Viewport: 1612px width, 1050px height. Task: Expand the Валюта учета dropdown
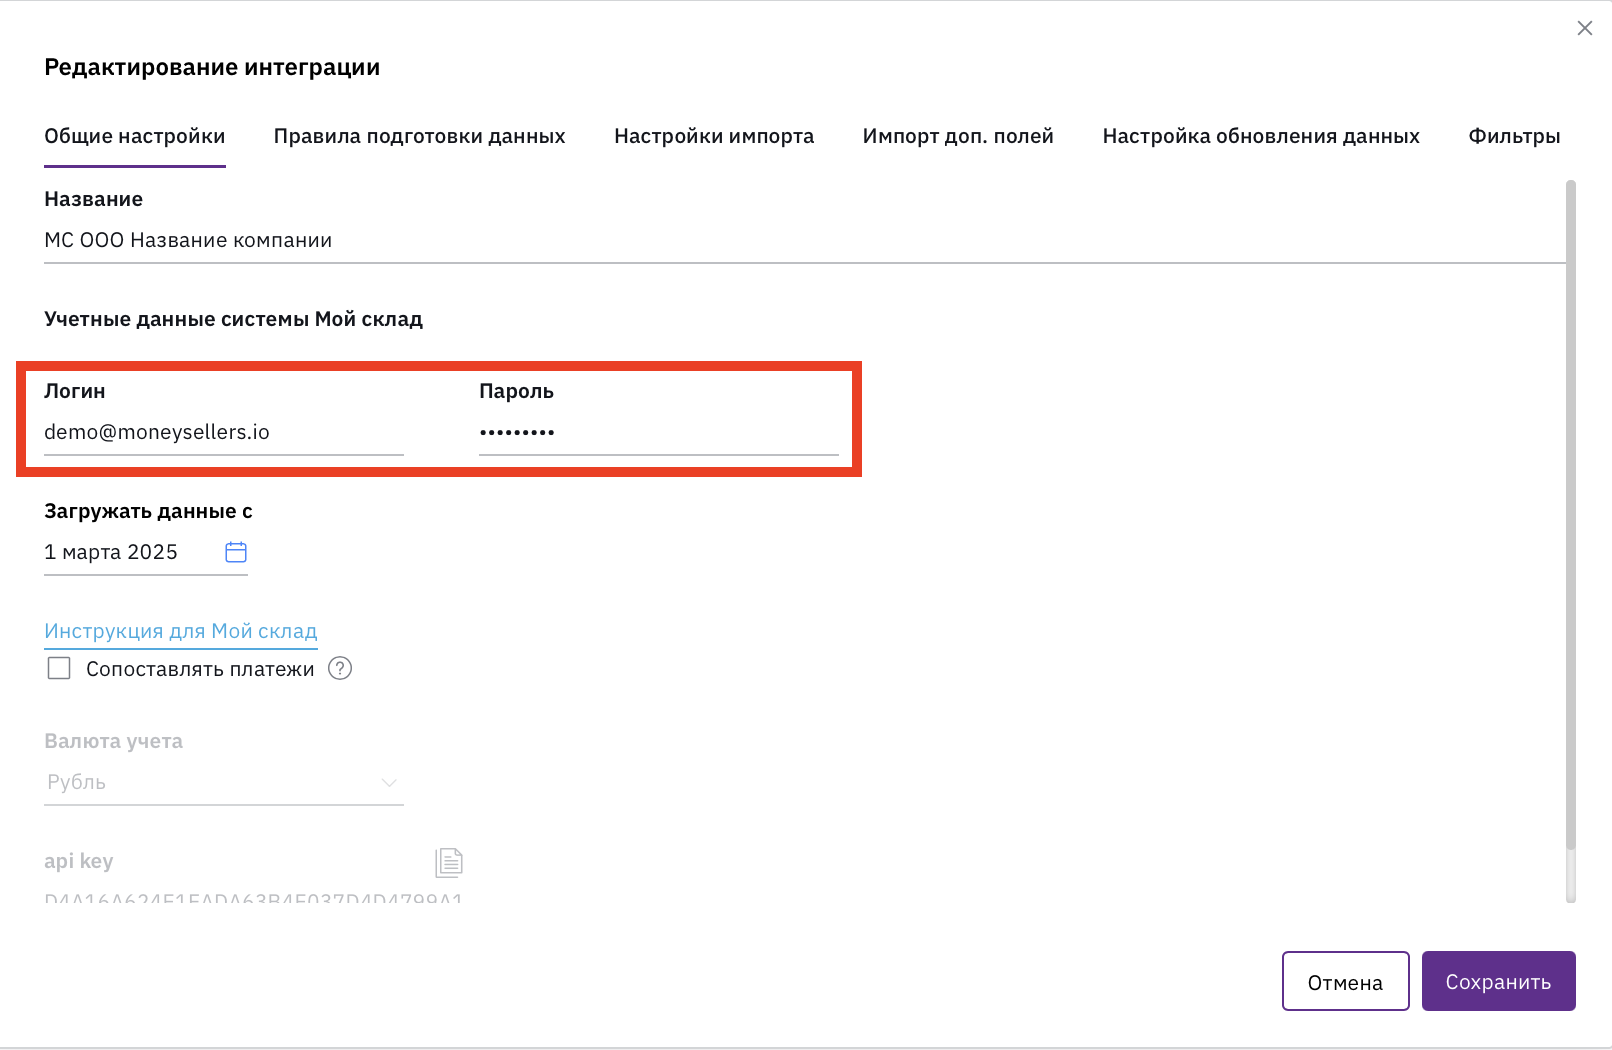click(224, 782)
